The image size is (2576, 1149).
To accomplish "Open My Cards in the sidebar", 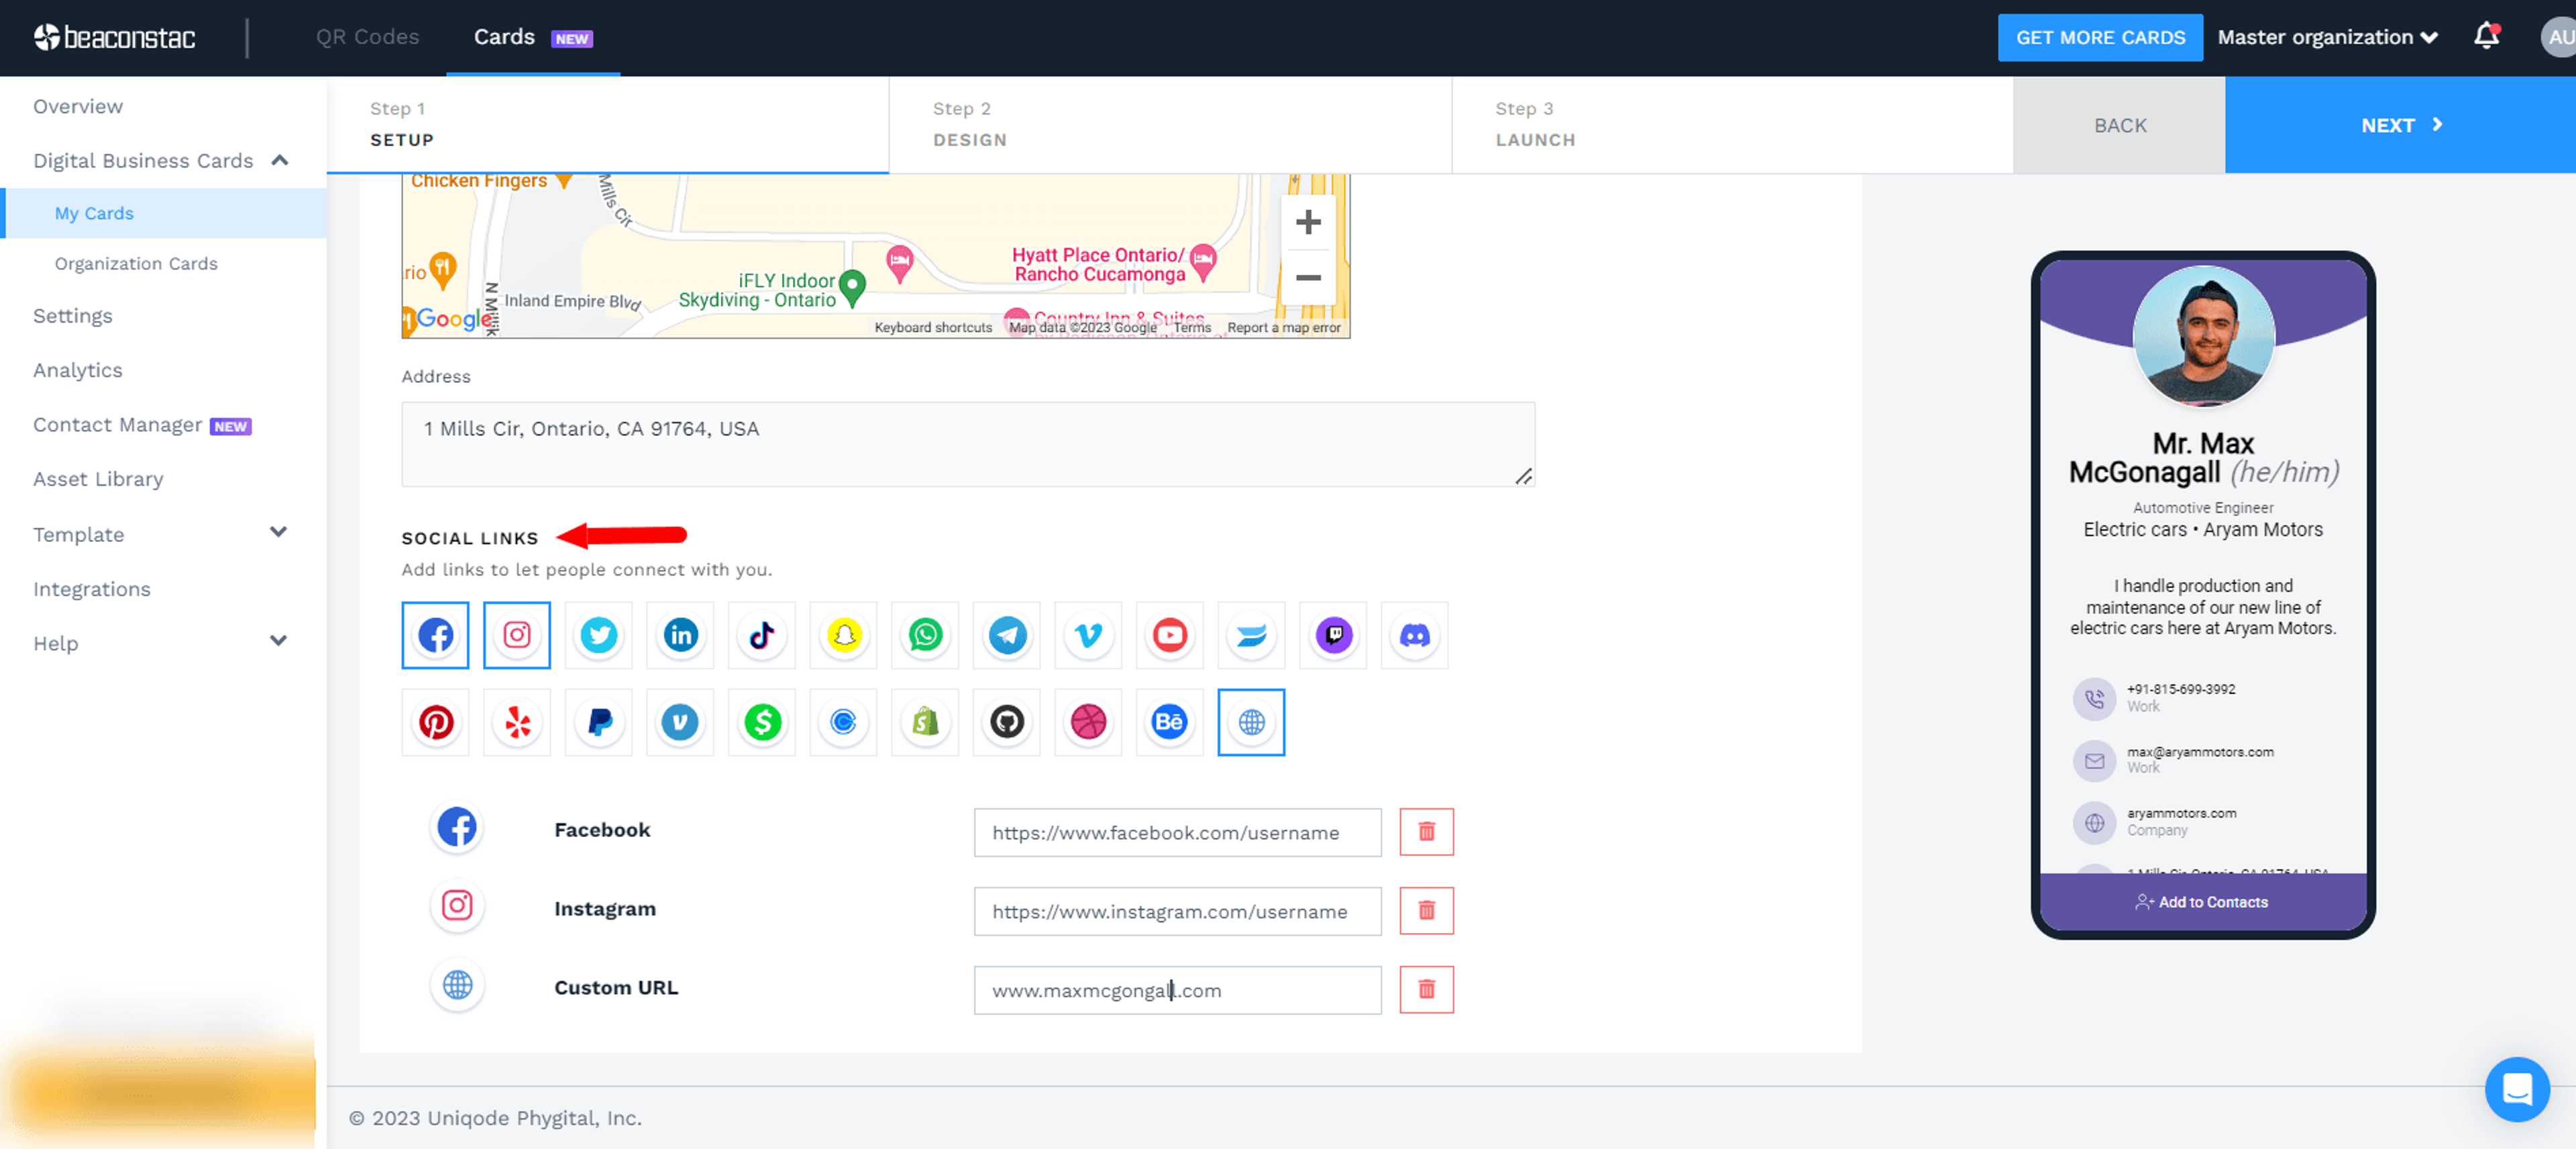I will (x=94, y=213).
